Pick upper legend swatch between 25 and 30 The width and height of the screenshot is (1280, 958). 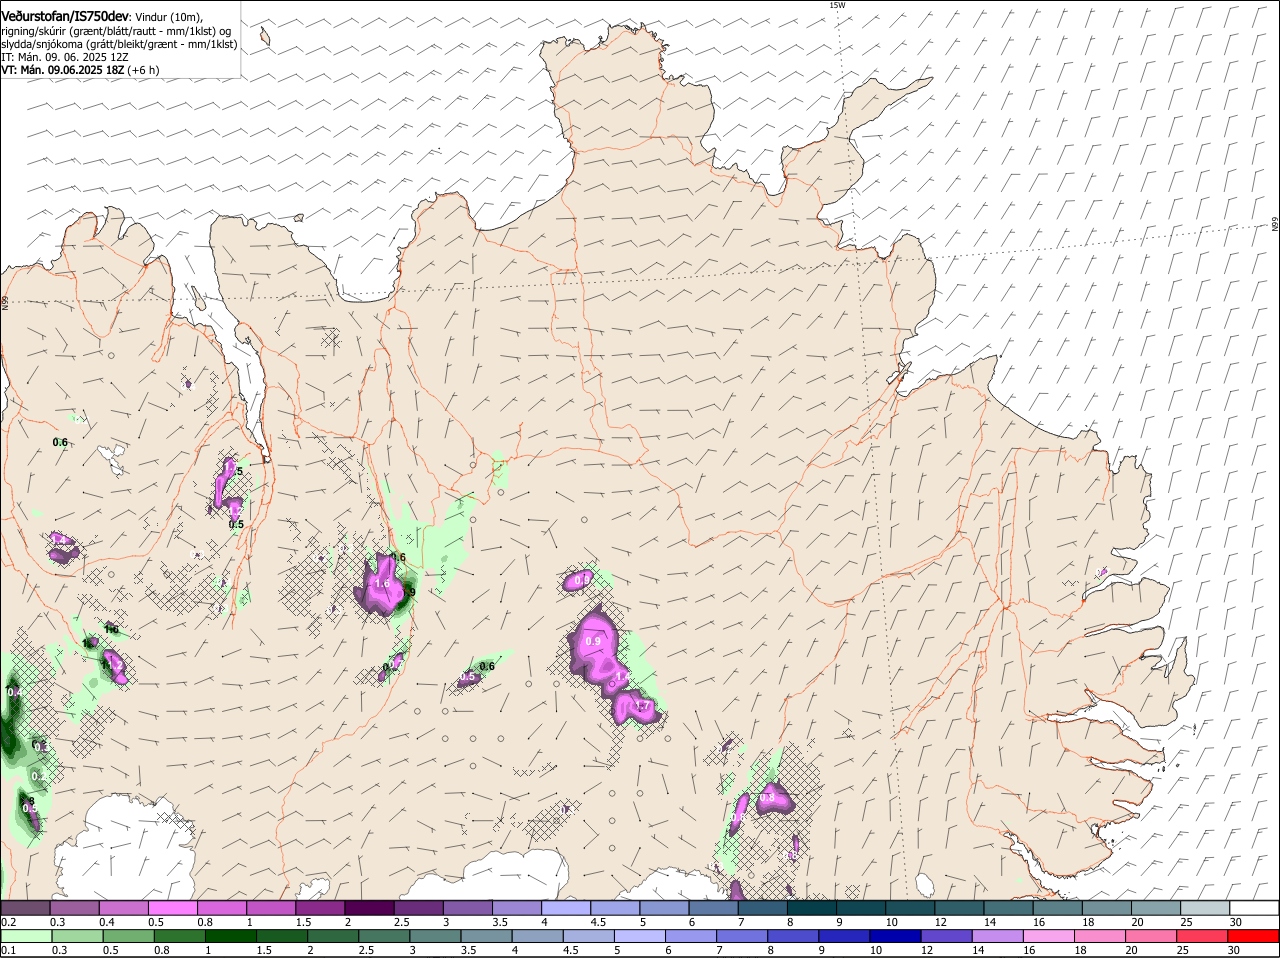1203,907
